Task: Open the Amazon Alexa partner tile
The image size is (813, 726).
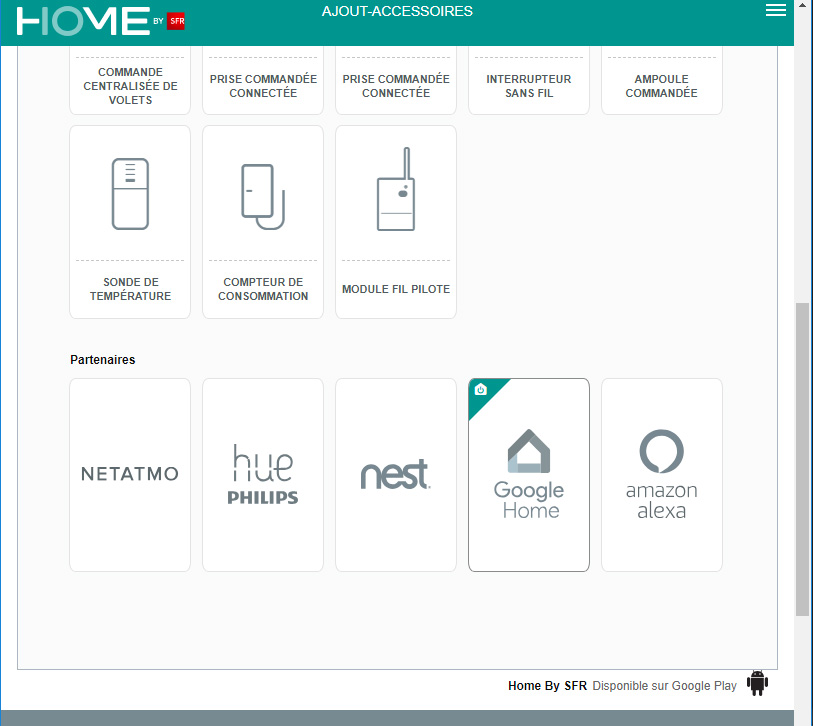Action: (662, 474)
